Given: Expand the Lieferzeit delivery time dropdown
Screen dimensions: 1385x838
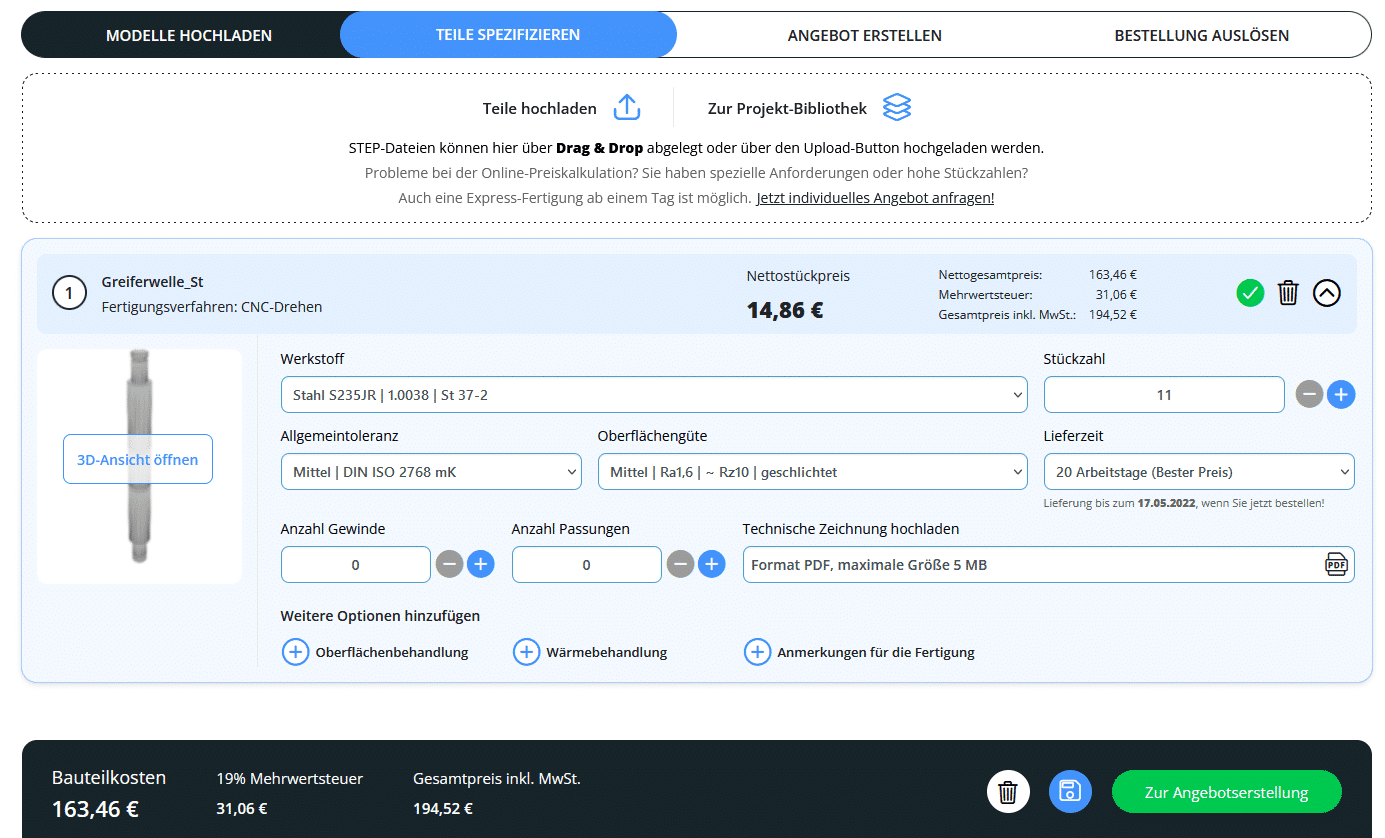Looking at the screenshot, I should click(1198, 472).
